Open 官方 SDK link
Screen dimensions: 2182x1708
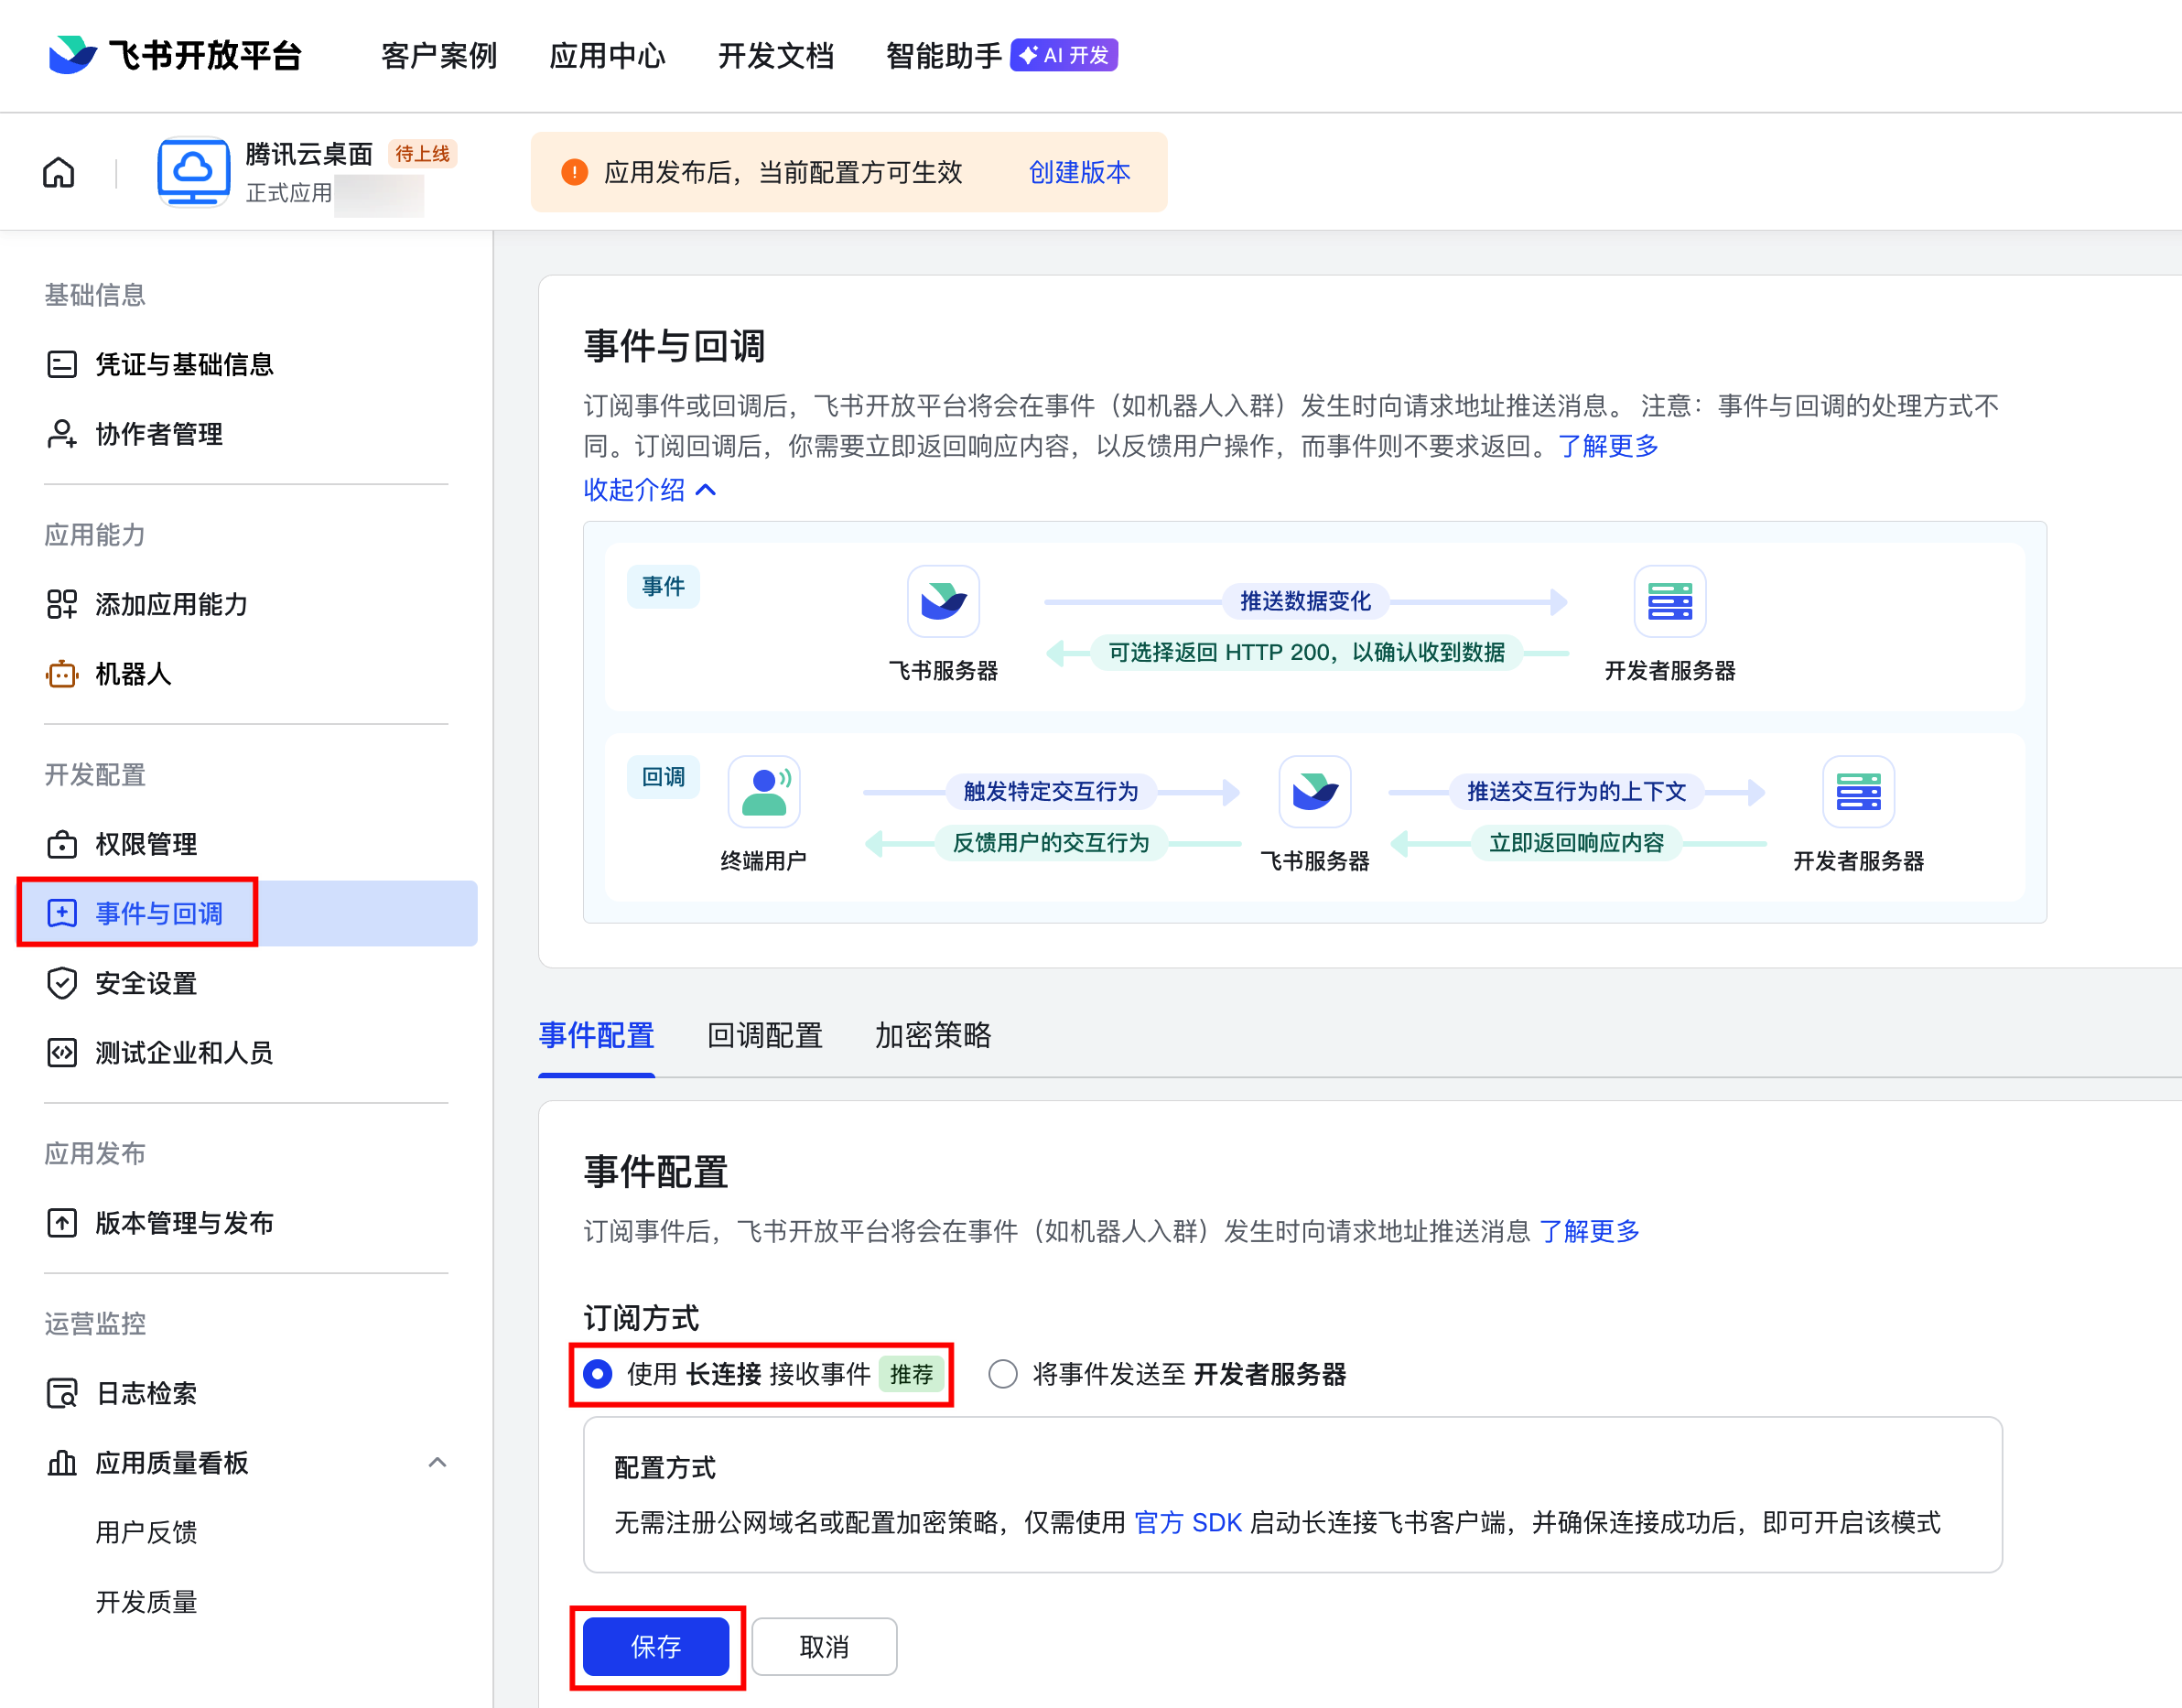(1188, 1522)
